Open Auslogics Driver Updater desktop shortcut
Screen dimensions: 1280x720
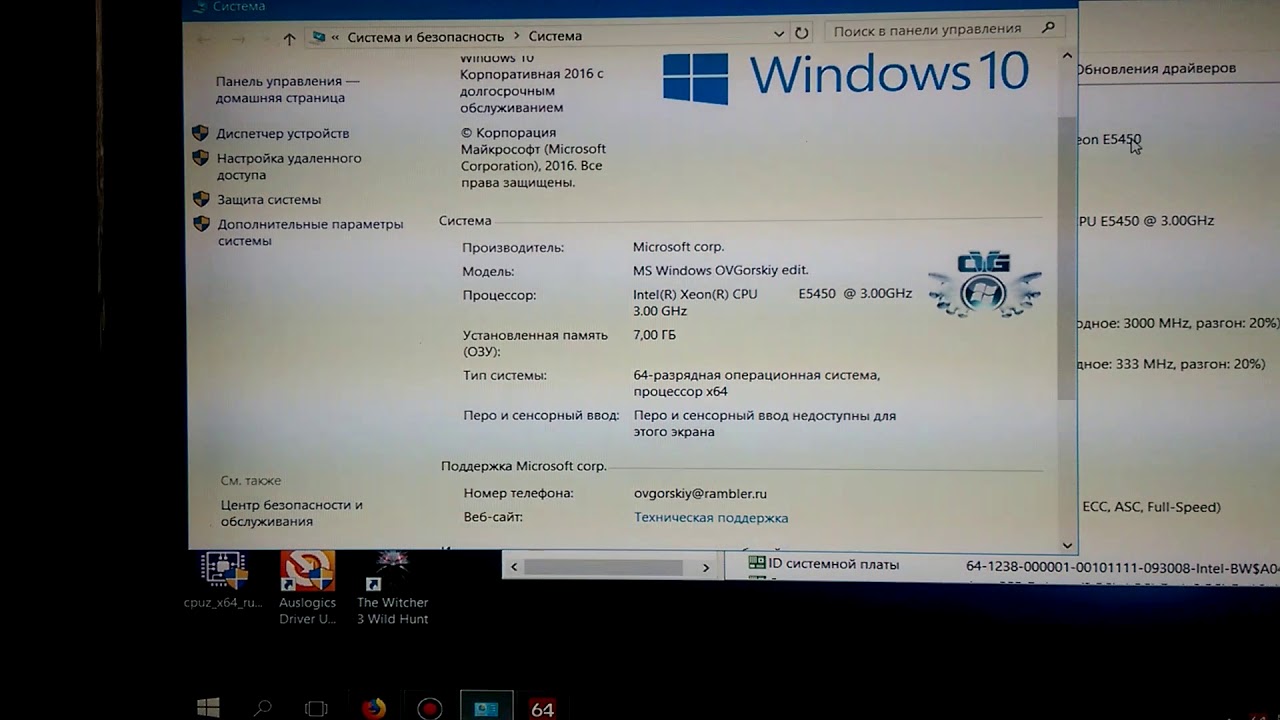(x=307, y=588)
